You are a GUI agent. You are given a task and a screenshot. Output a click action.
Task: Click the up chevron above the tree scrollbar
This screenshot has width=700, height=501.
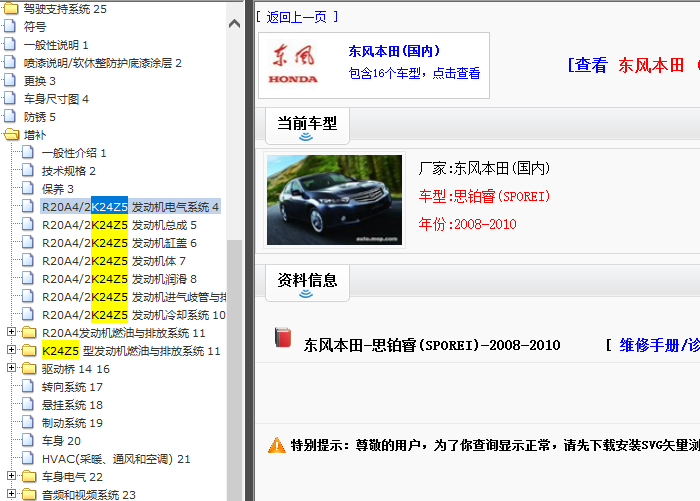234,24
